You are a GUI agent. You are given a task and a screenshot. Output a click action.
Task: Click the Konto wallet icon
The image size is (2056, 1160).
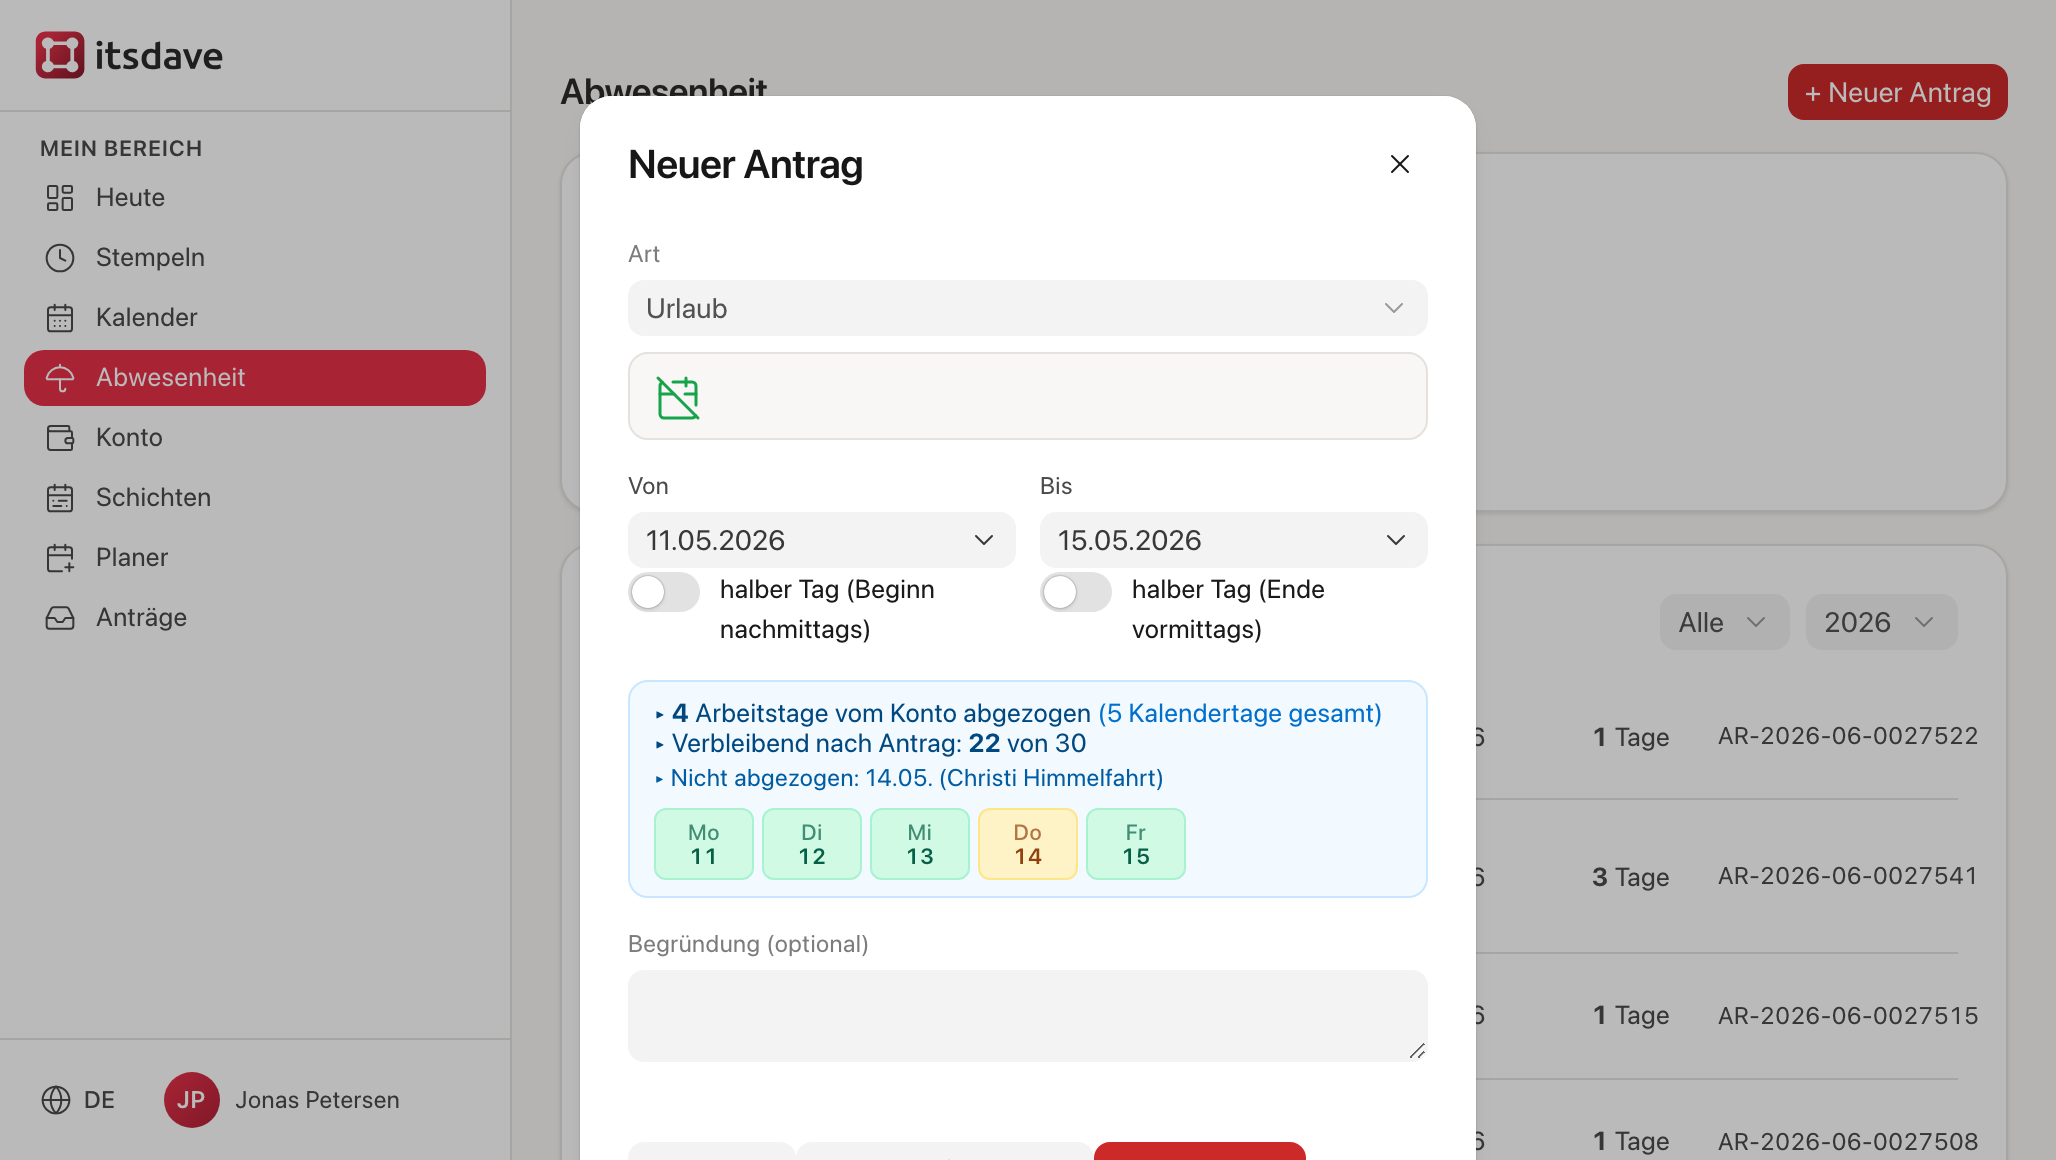(60, 438)
